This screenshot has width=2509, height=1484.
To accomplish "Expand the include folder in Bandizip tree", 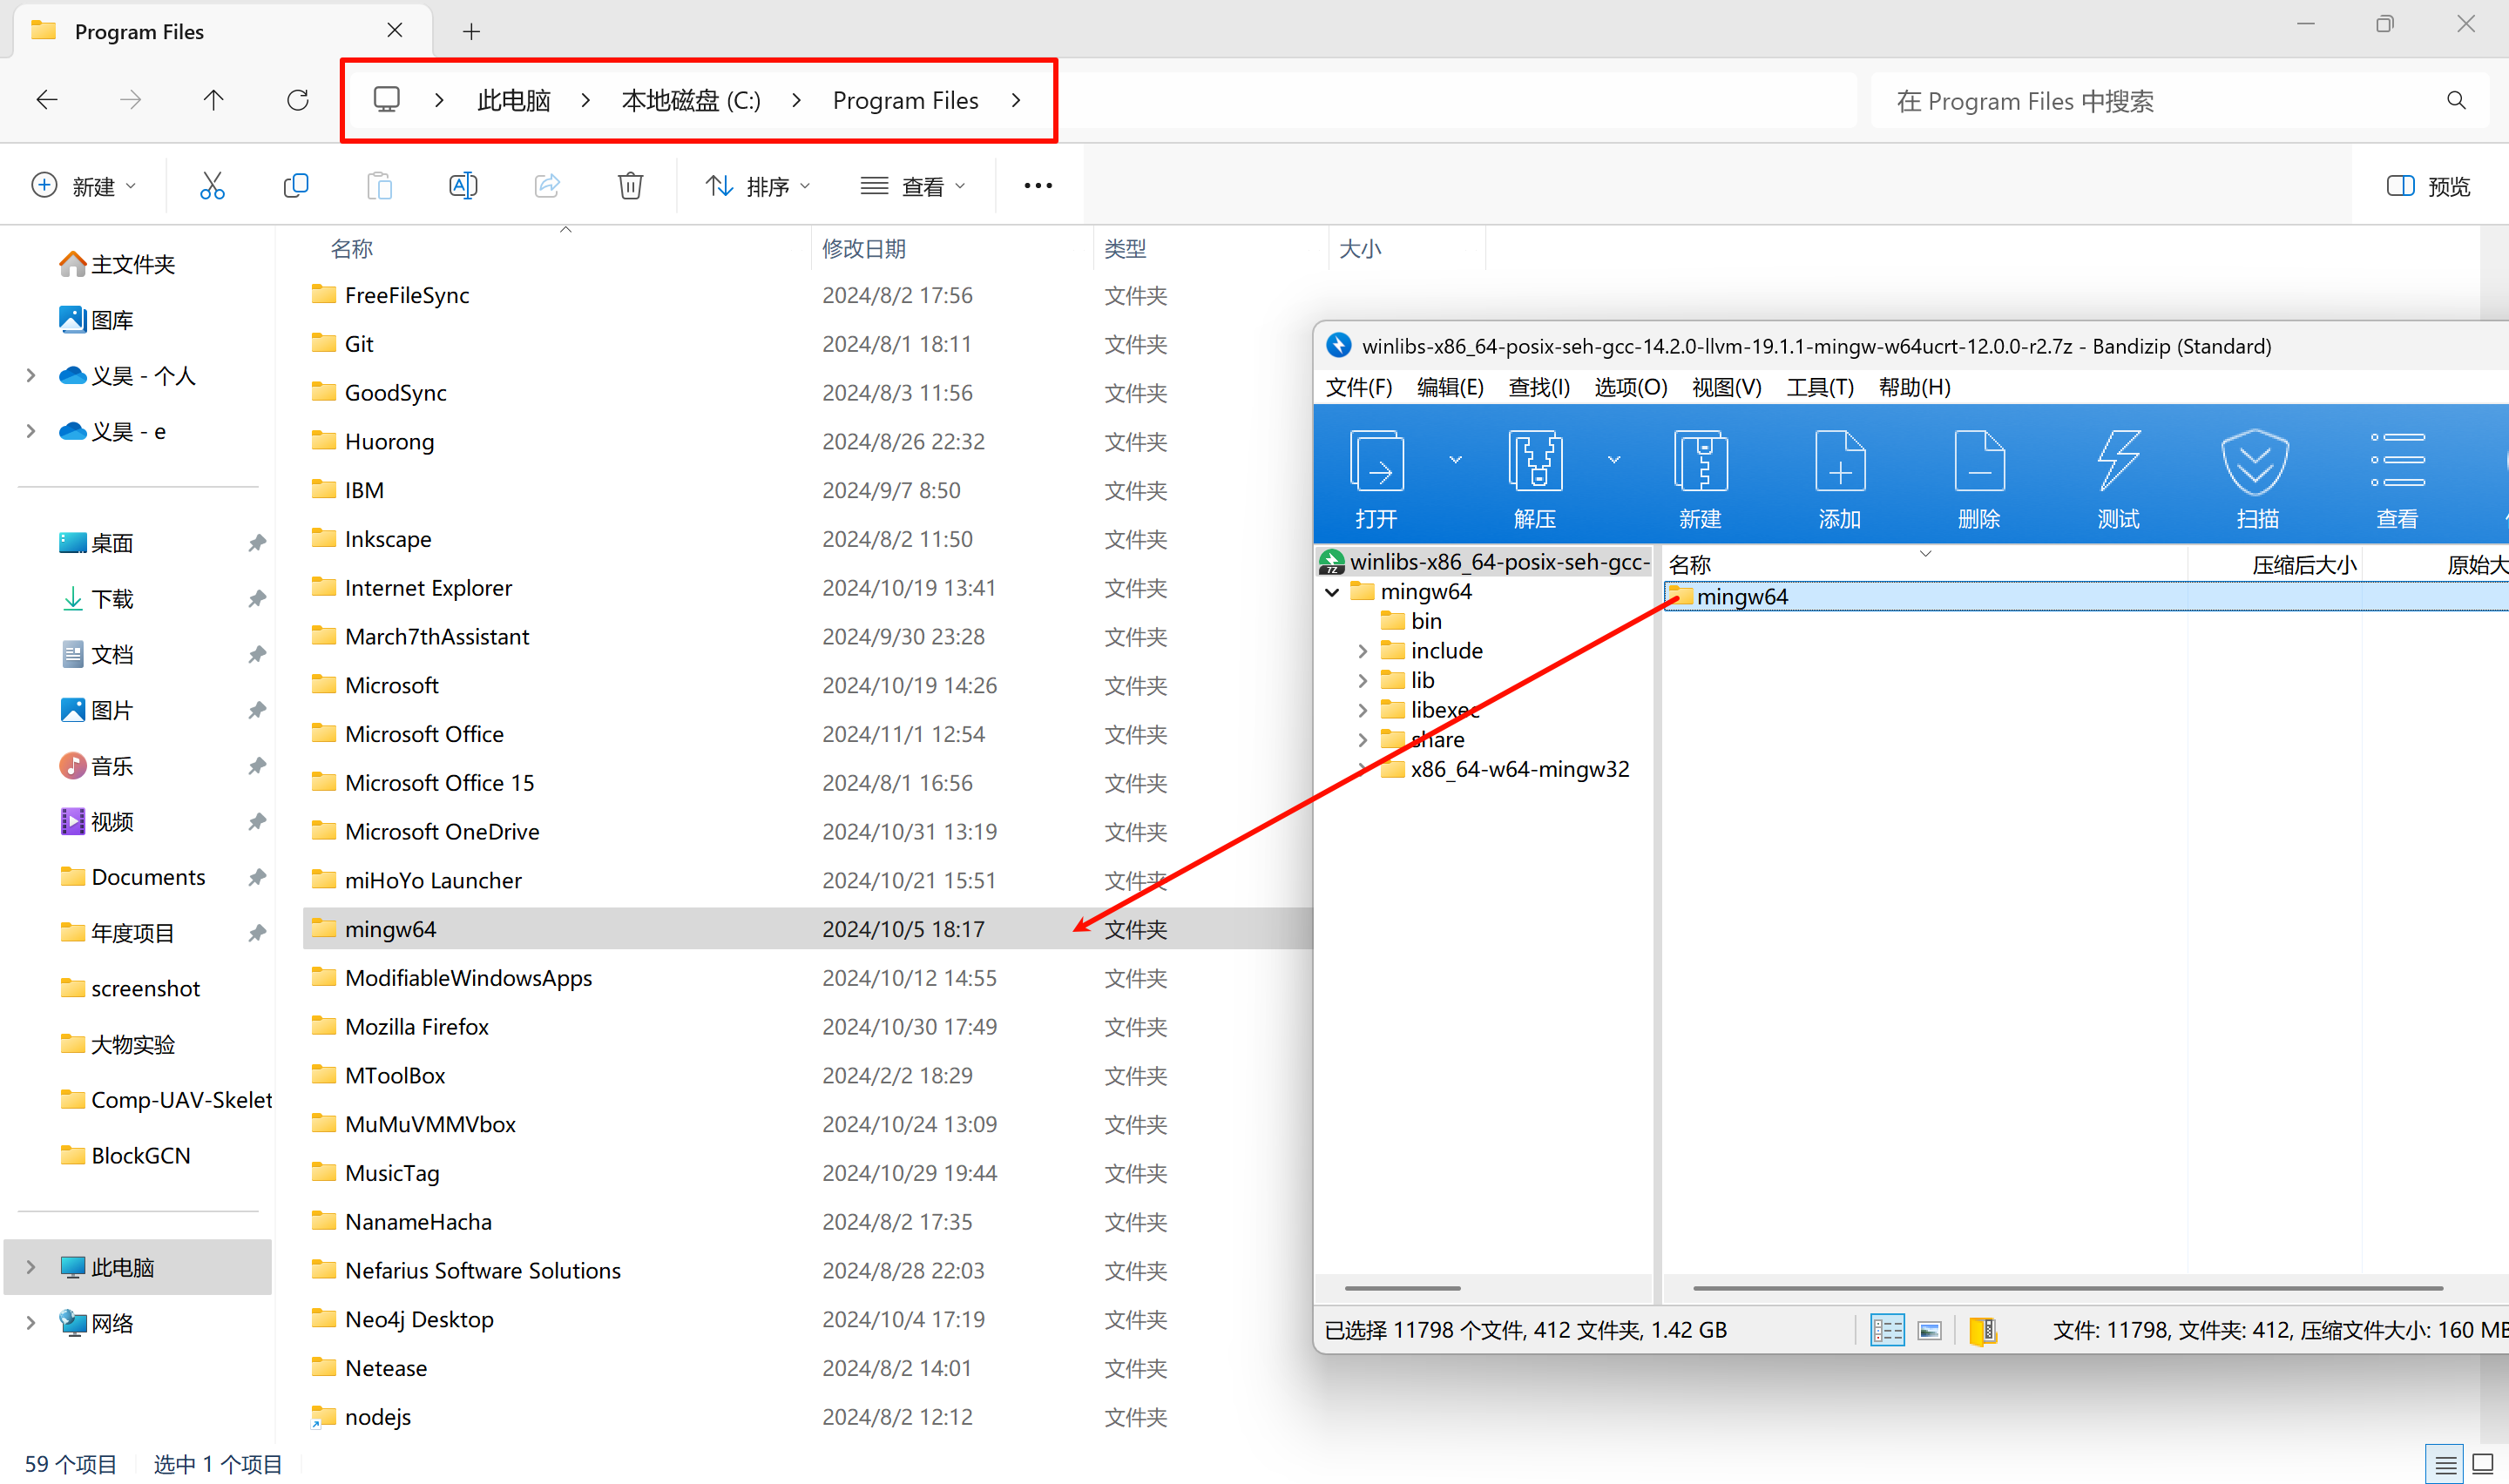I will coord(1363,651).
